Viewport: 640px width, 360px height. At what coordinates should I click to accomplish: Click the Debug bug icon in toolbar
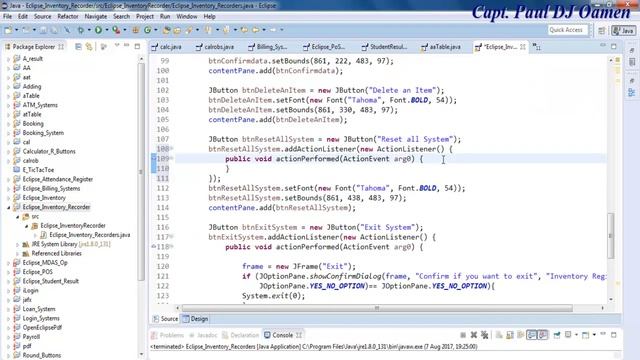click(81, 30)
